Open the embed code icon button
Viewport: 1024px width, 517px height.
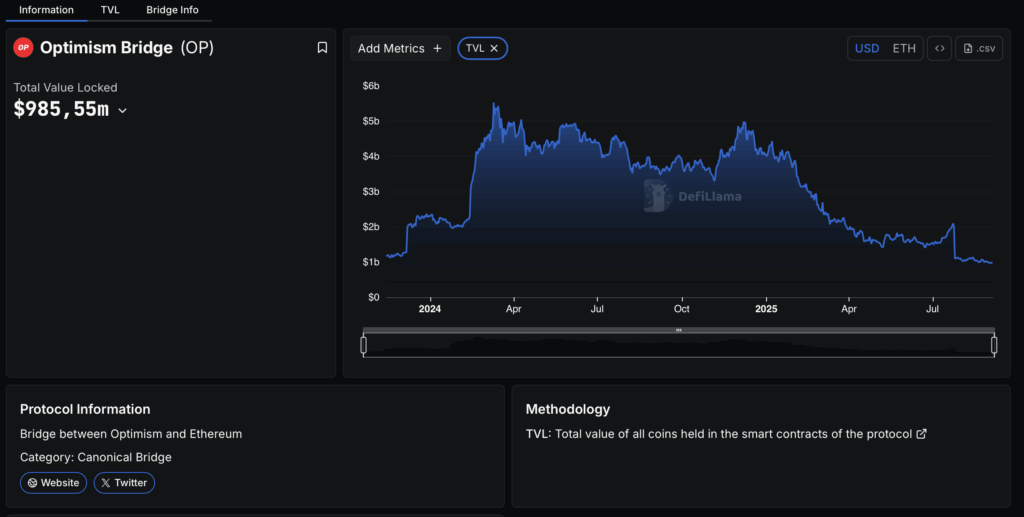[x=939, y=48]
